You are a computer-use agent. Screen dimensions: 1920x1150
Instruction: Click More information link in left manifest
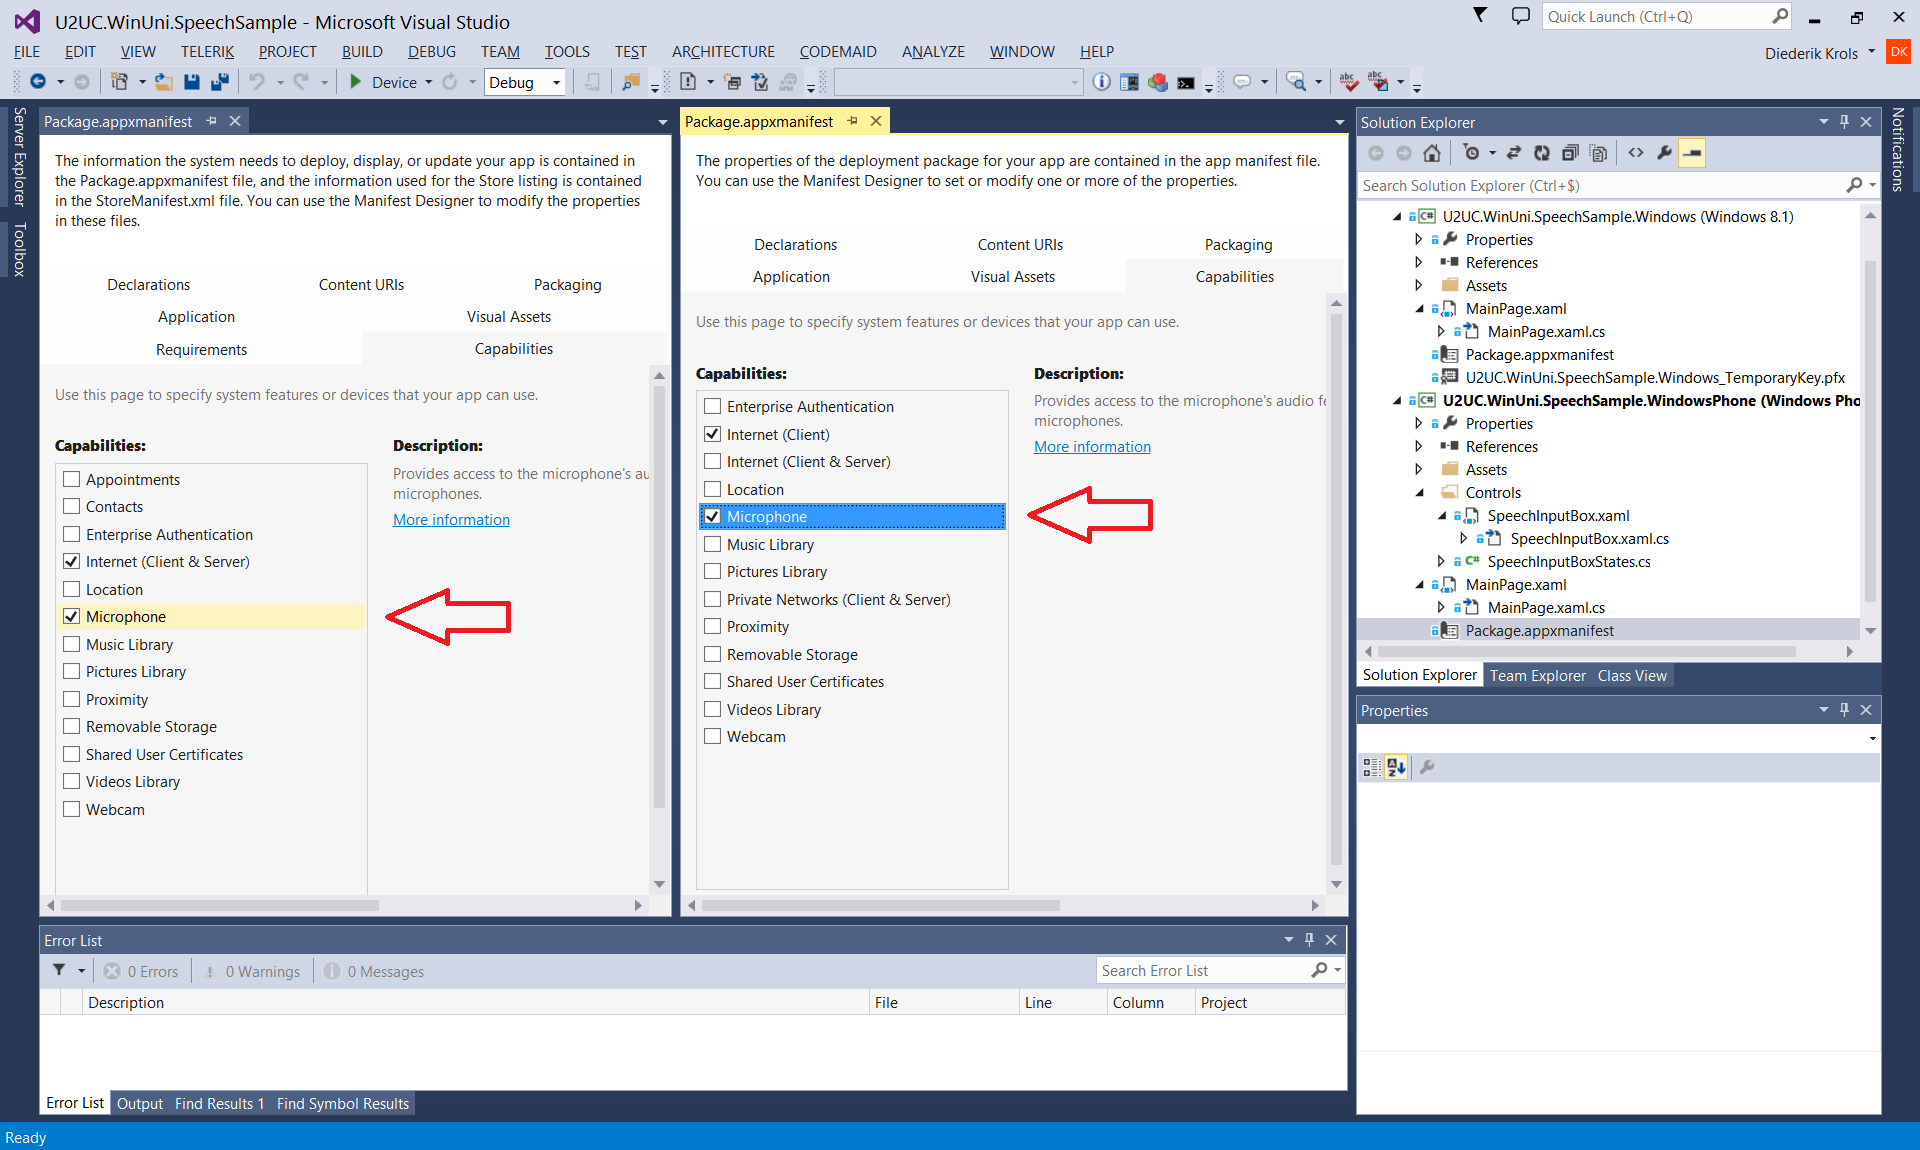(452, 519)
